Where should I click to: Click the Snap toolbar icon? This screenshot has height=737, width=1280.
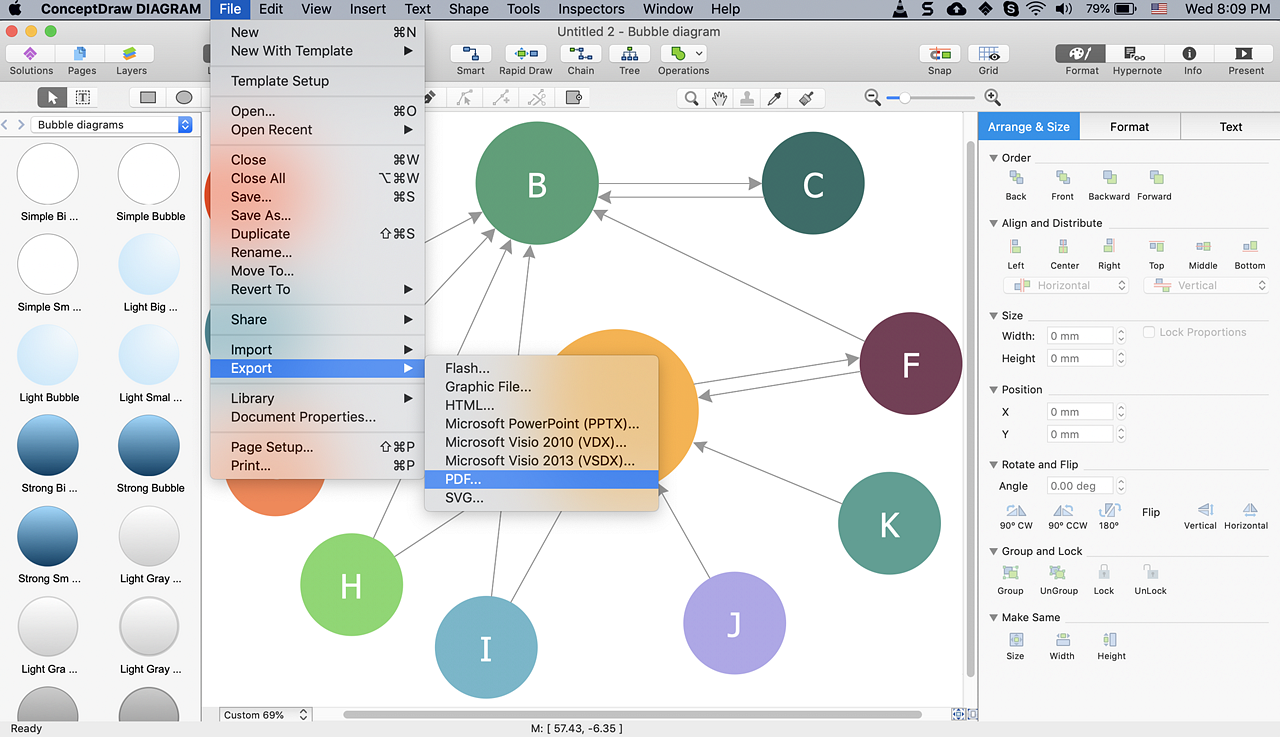tap(939, 55)
